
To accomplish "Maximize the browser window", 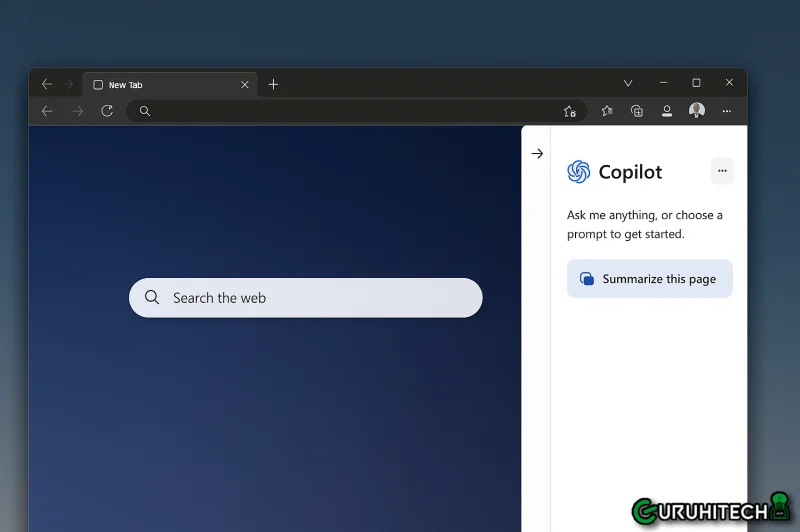I will point(696,83).
